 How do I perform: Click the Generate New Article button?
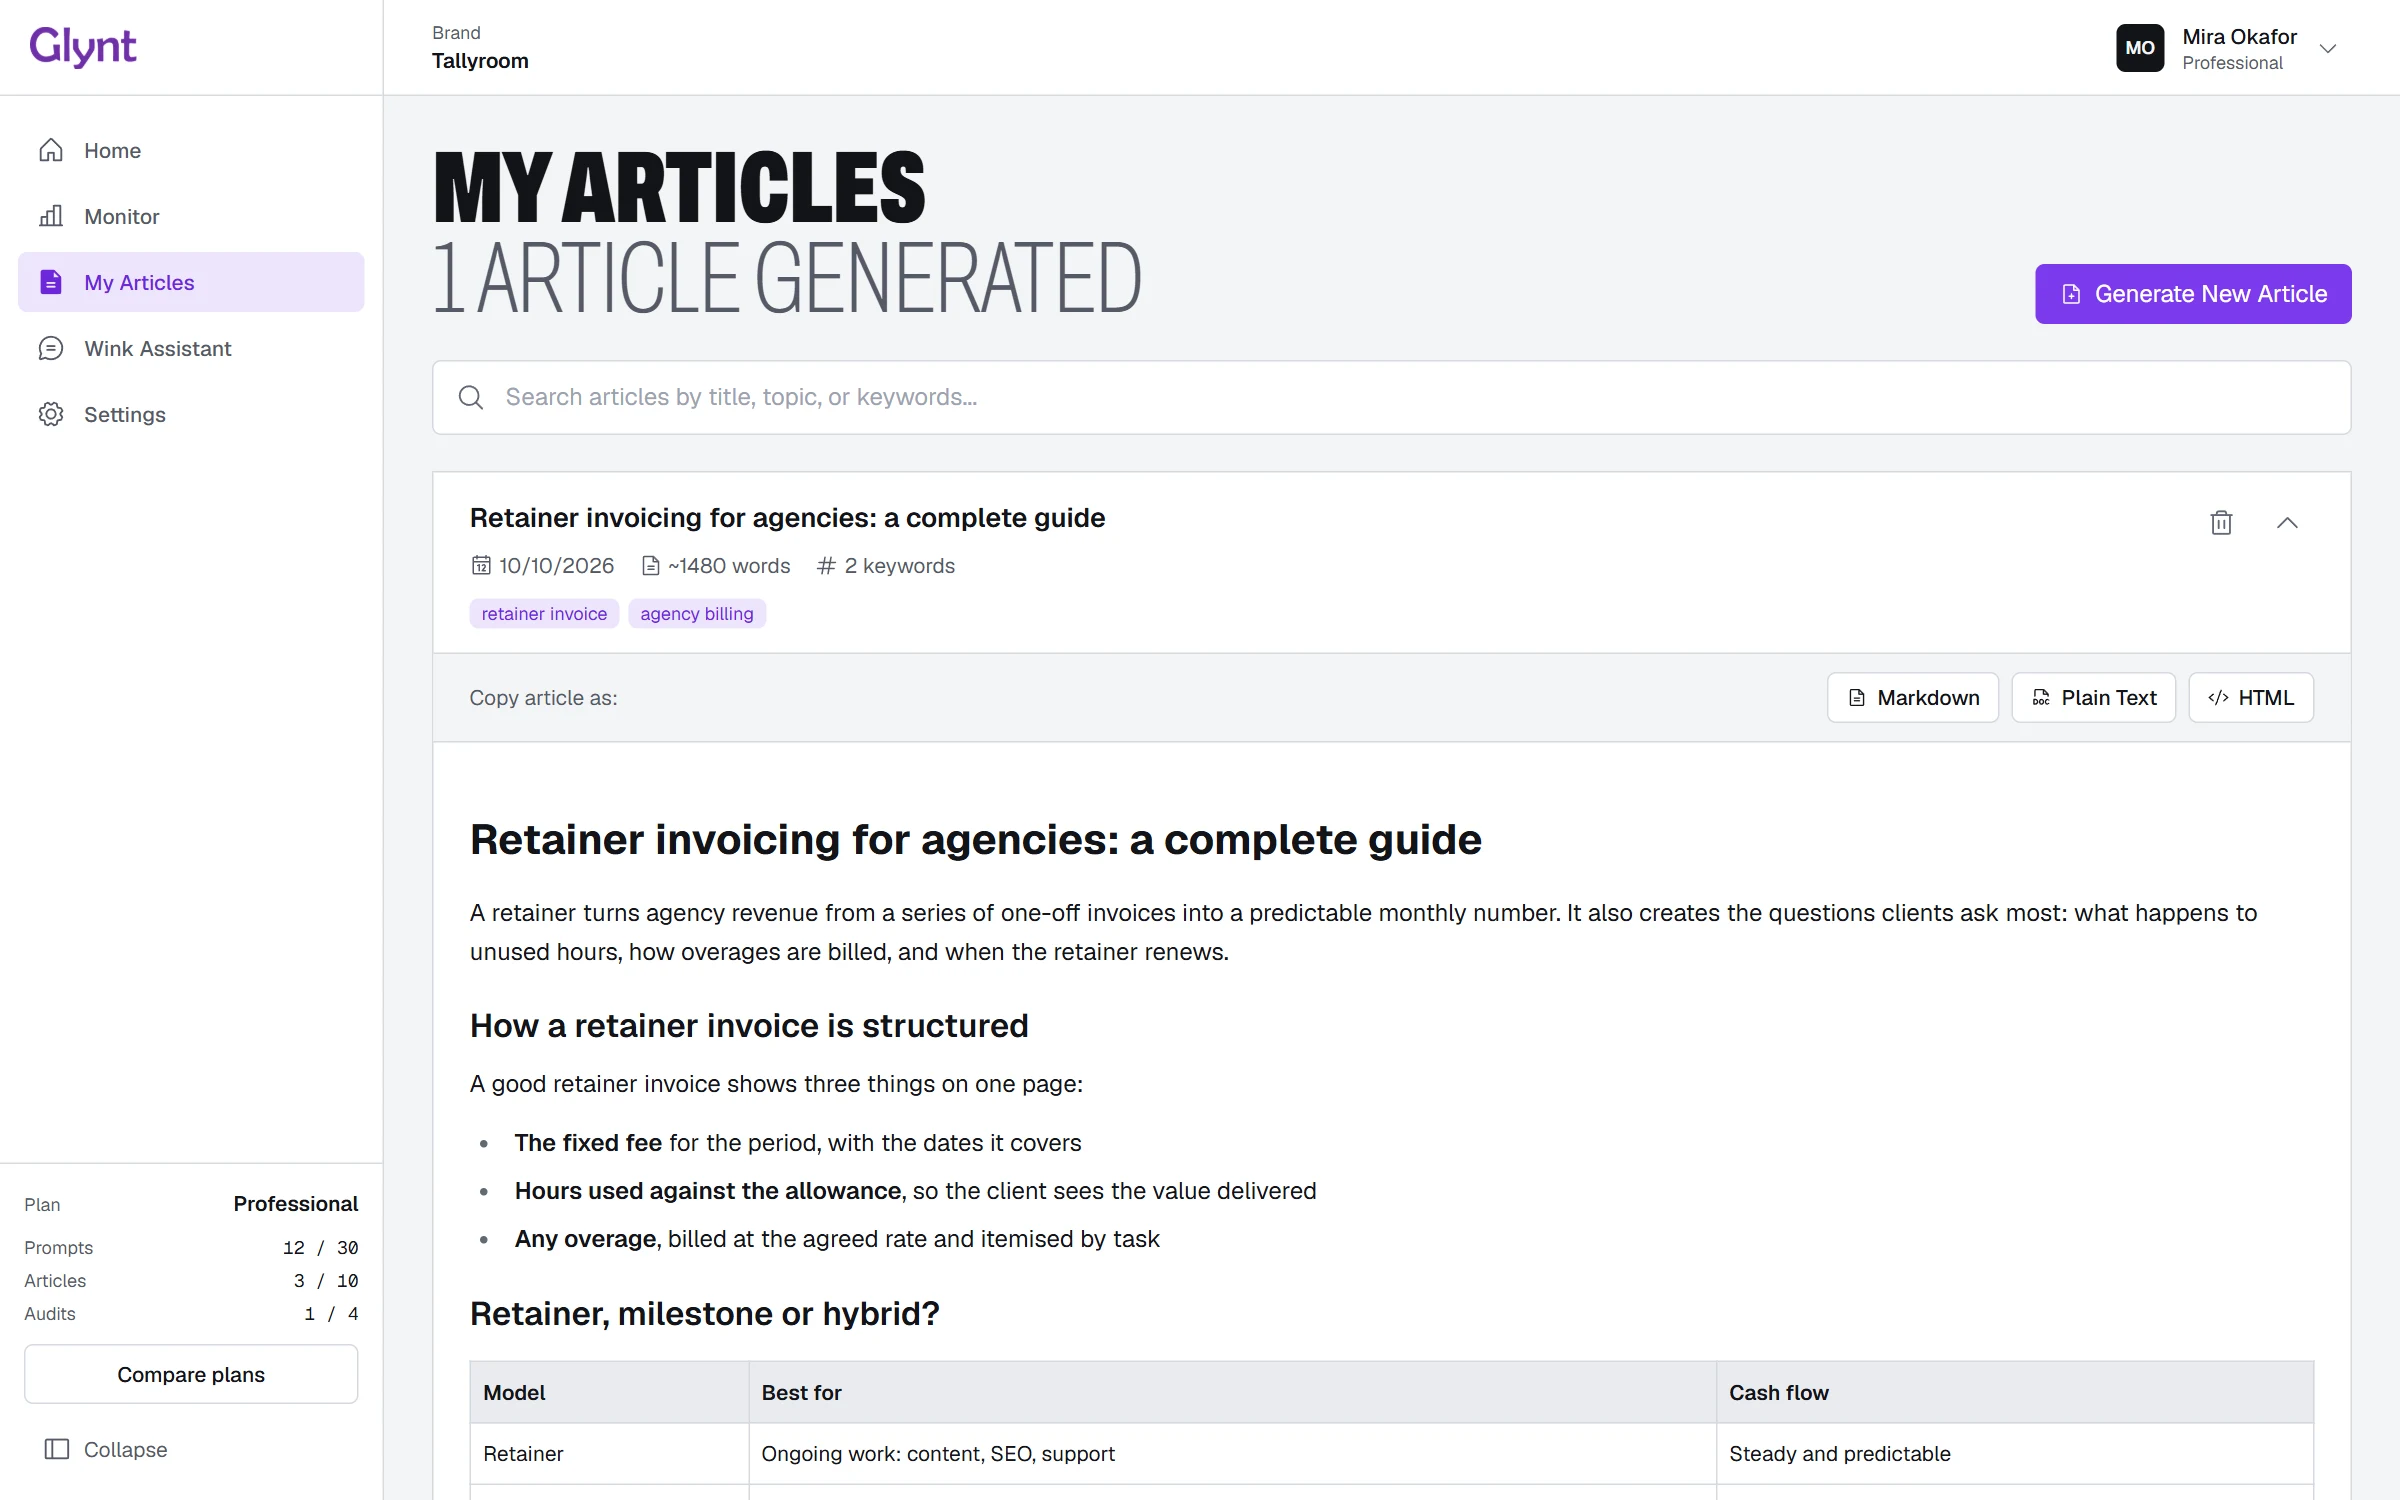pos(2193,294)
